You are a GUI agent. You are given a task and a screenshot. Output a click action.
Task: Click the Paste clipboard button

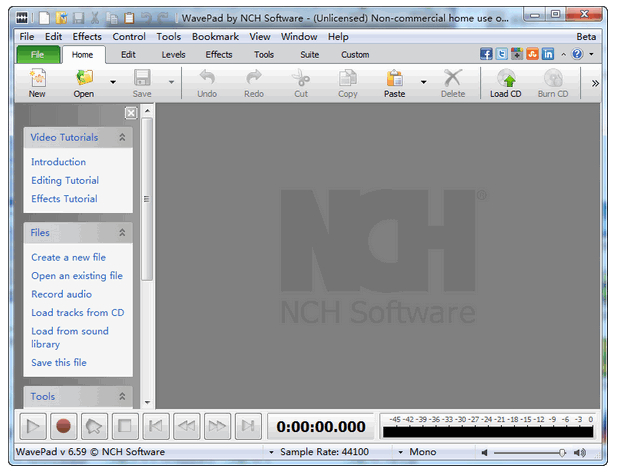[x=395, y=83]
